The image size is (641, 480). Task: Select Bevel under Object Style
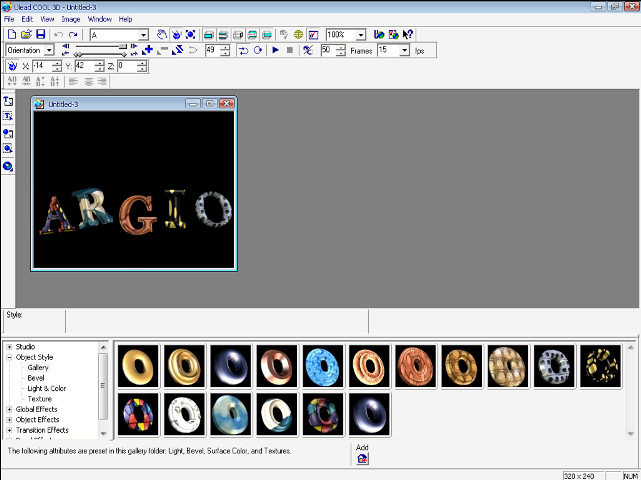tap(36, 378)
